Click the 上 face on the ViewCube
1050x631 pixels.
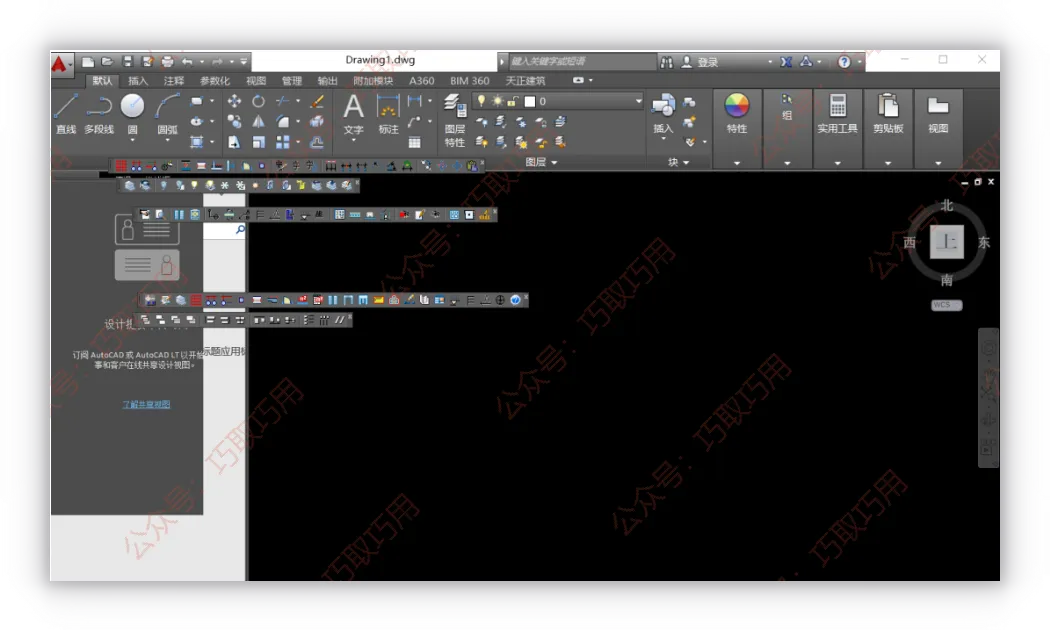coord(946,242)
